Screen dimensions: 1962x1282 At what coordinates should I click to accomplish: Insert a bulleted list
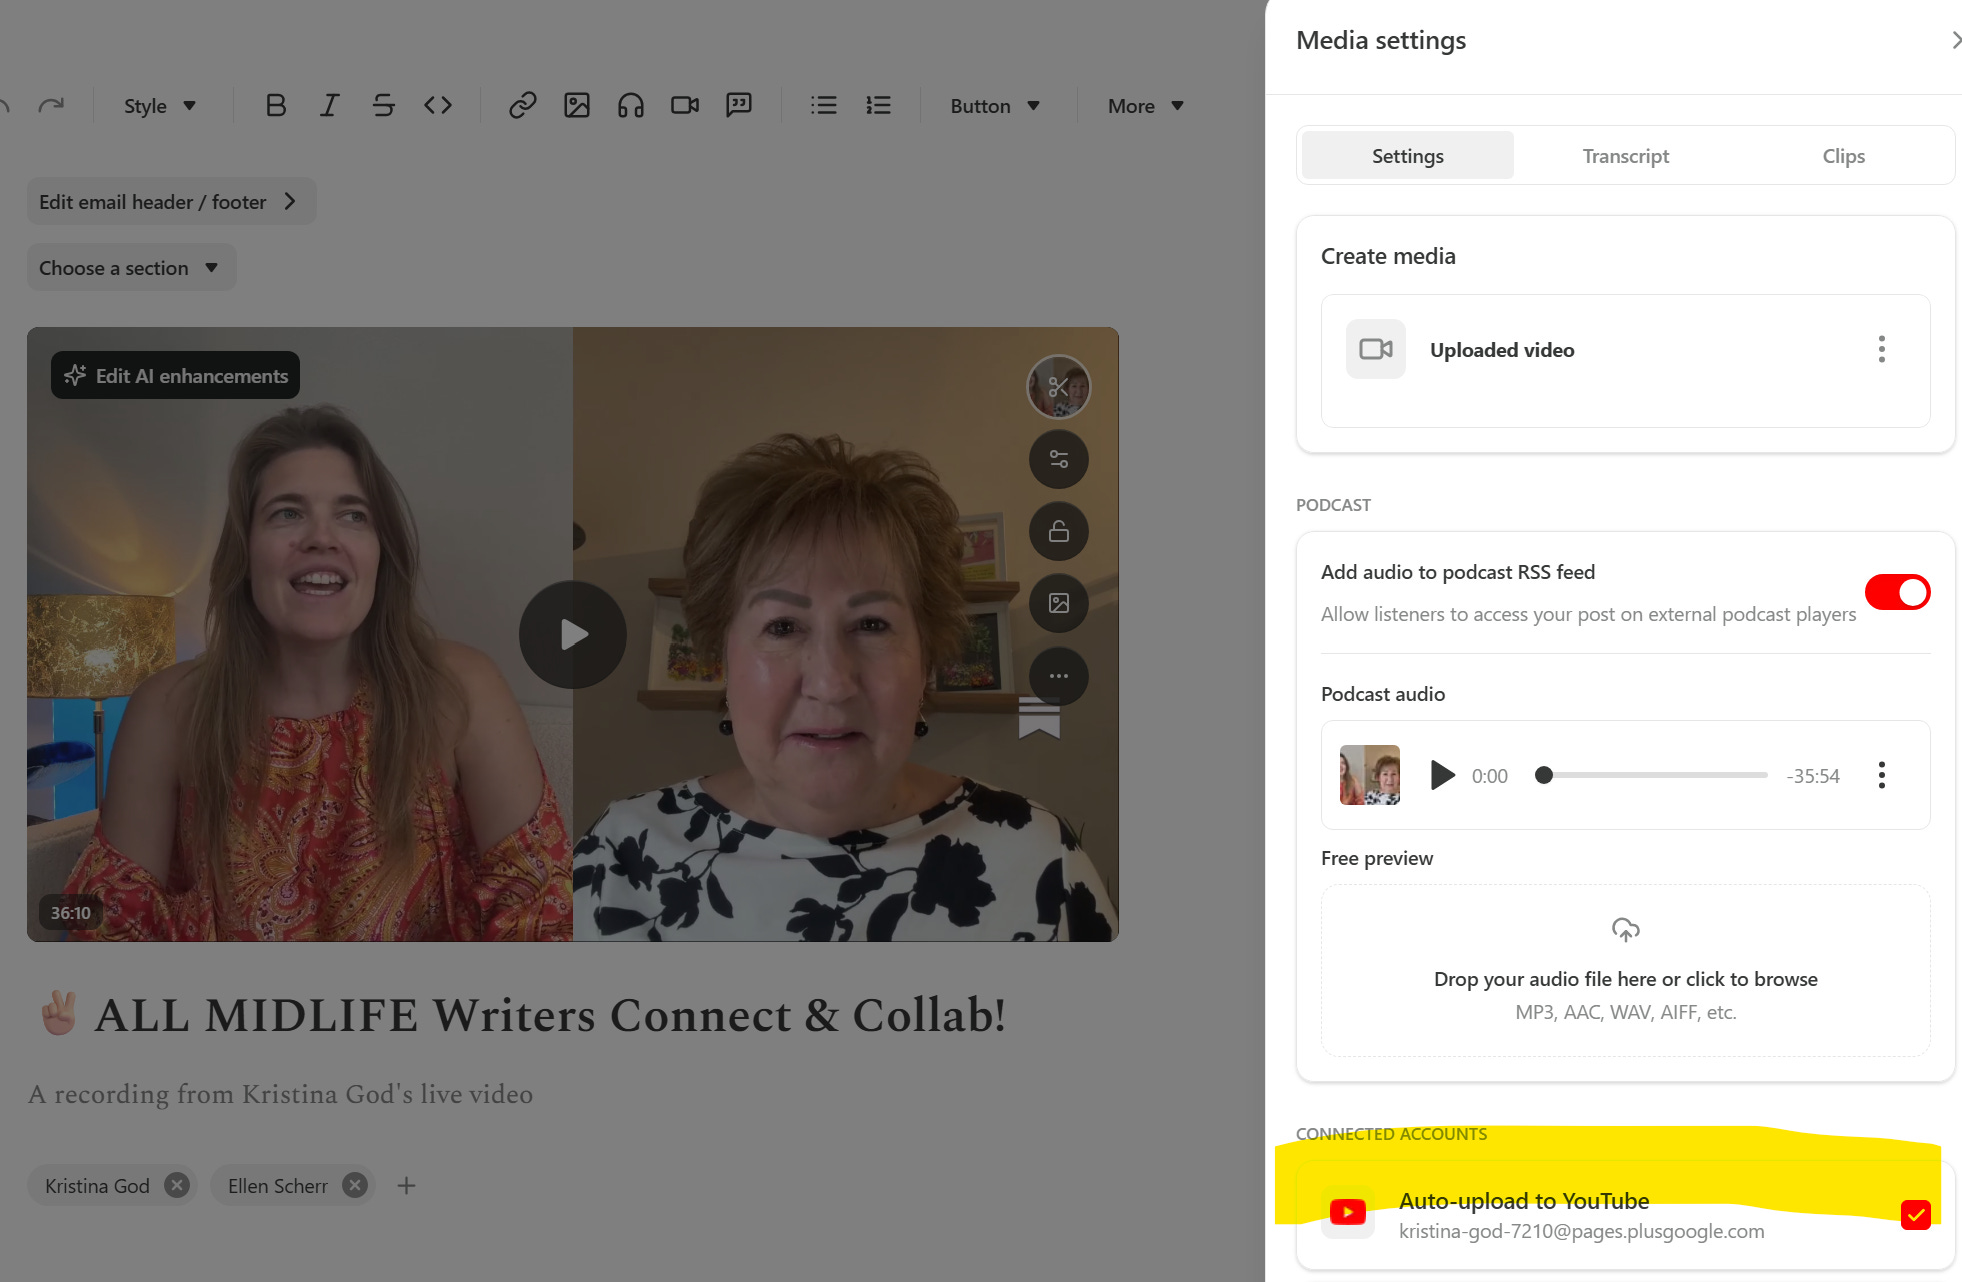pyautogui.click(x=824, y=106)
